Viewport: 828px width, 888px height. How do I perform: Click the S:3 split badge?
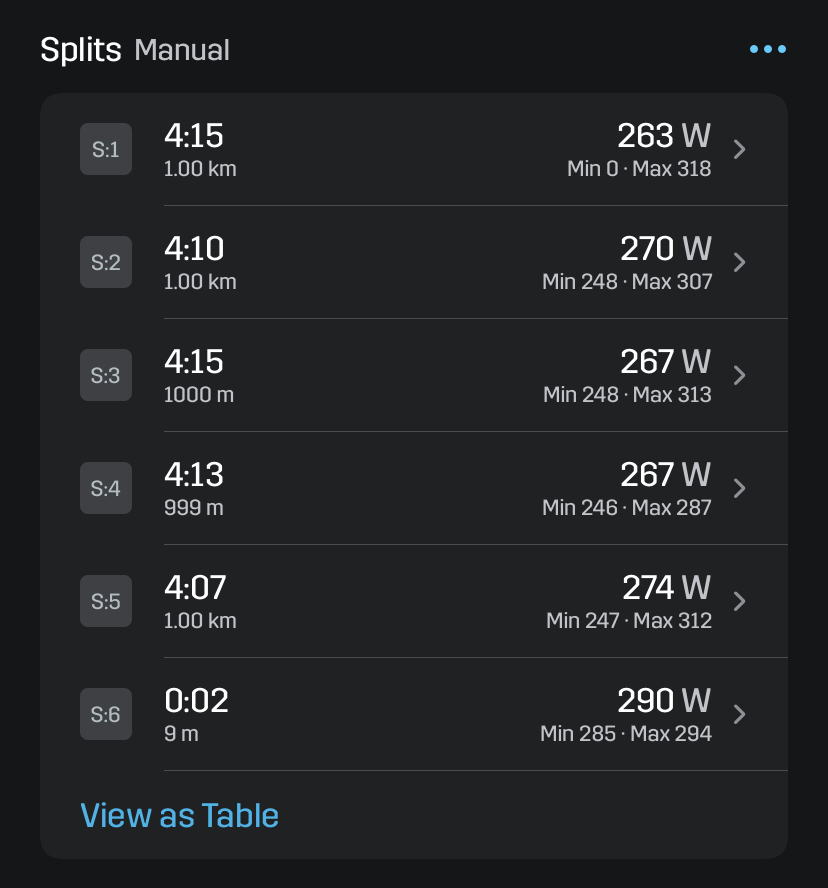[106, 375]
